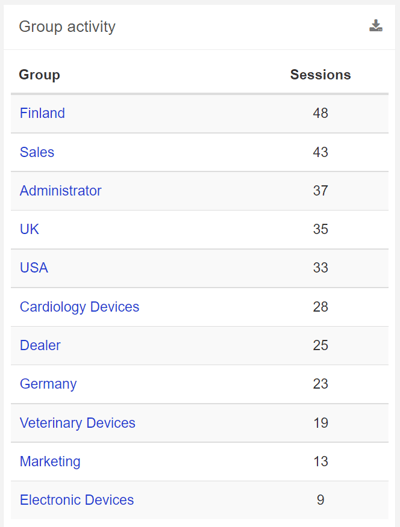Open the Finland group link
This screenshot has width=400, height=527.
42,113
